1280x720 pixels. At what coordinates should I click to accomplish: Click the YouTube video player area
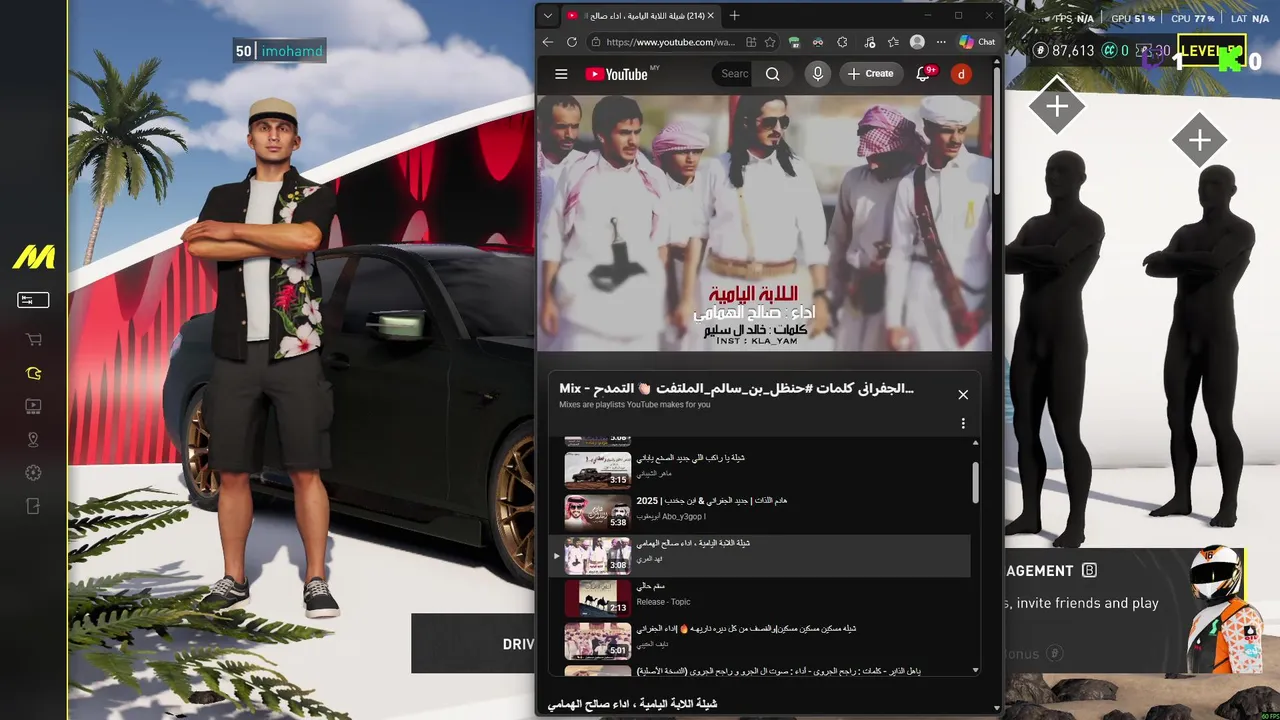pyautogui.click(x=764, y=223)
